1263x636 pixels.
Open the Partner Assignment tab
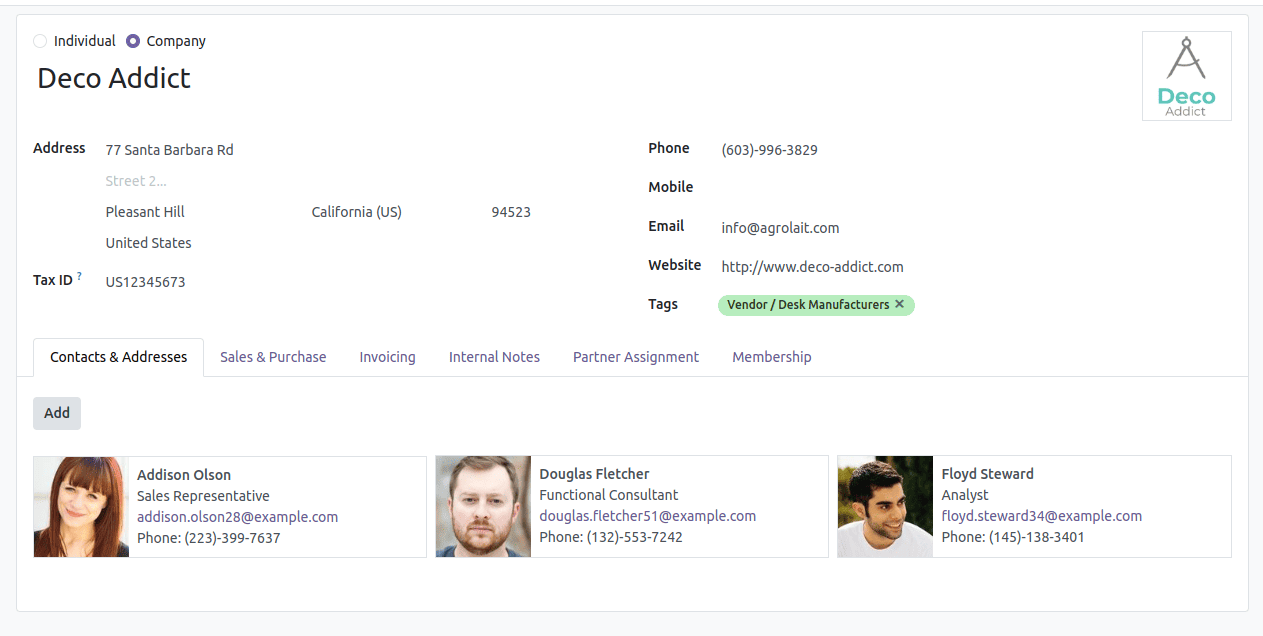635,357
